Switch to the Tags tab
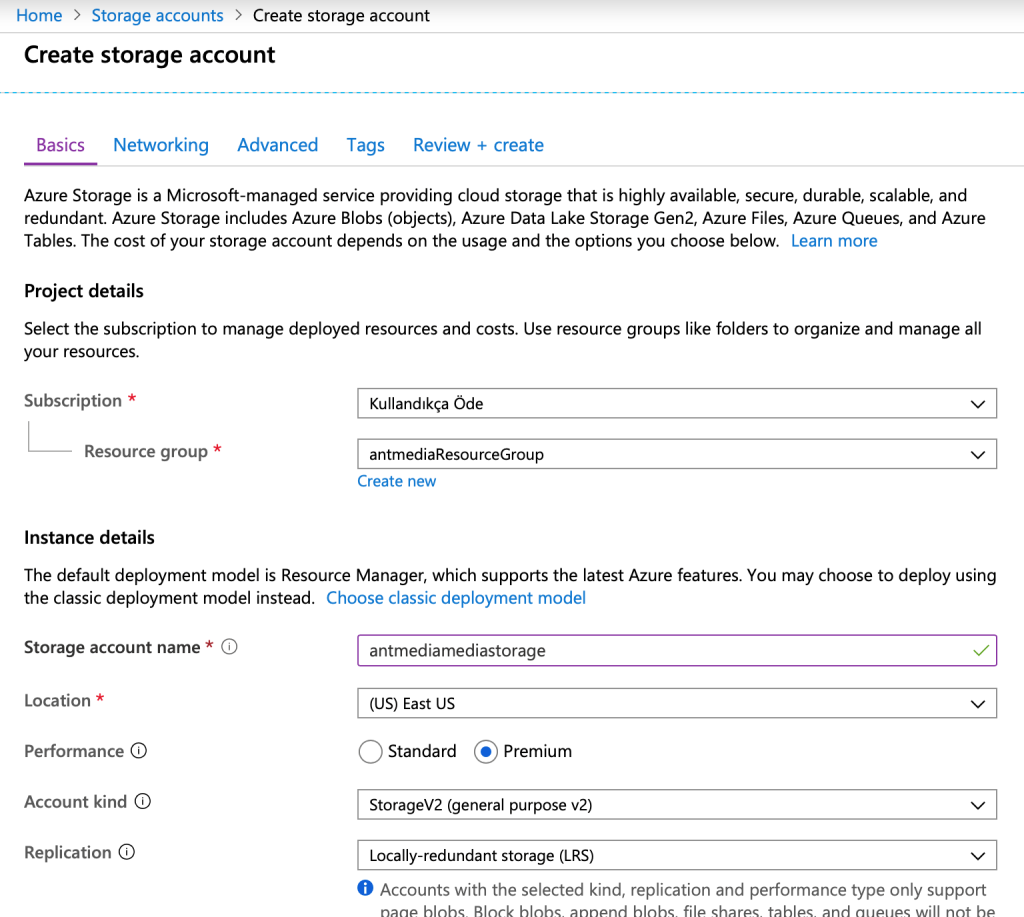 [365, 145]
